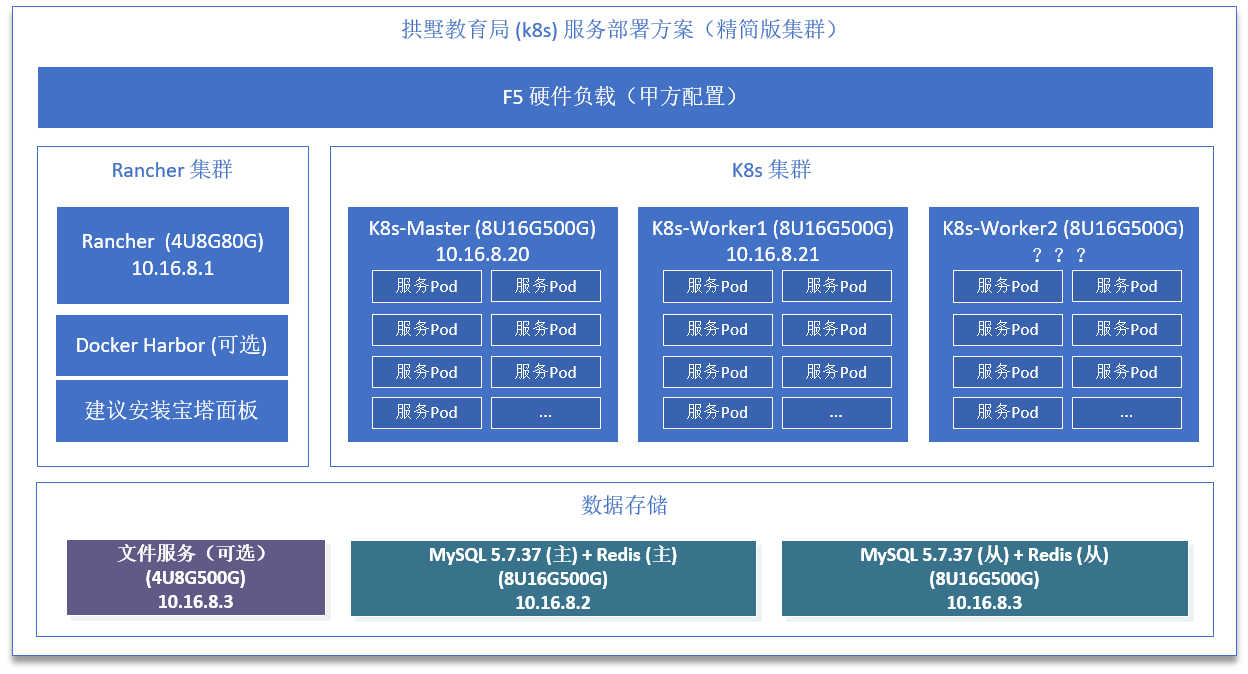Select the Rancher (4U8G80G) 10.16.8.1 box

172,255
